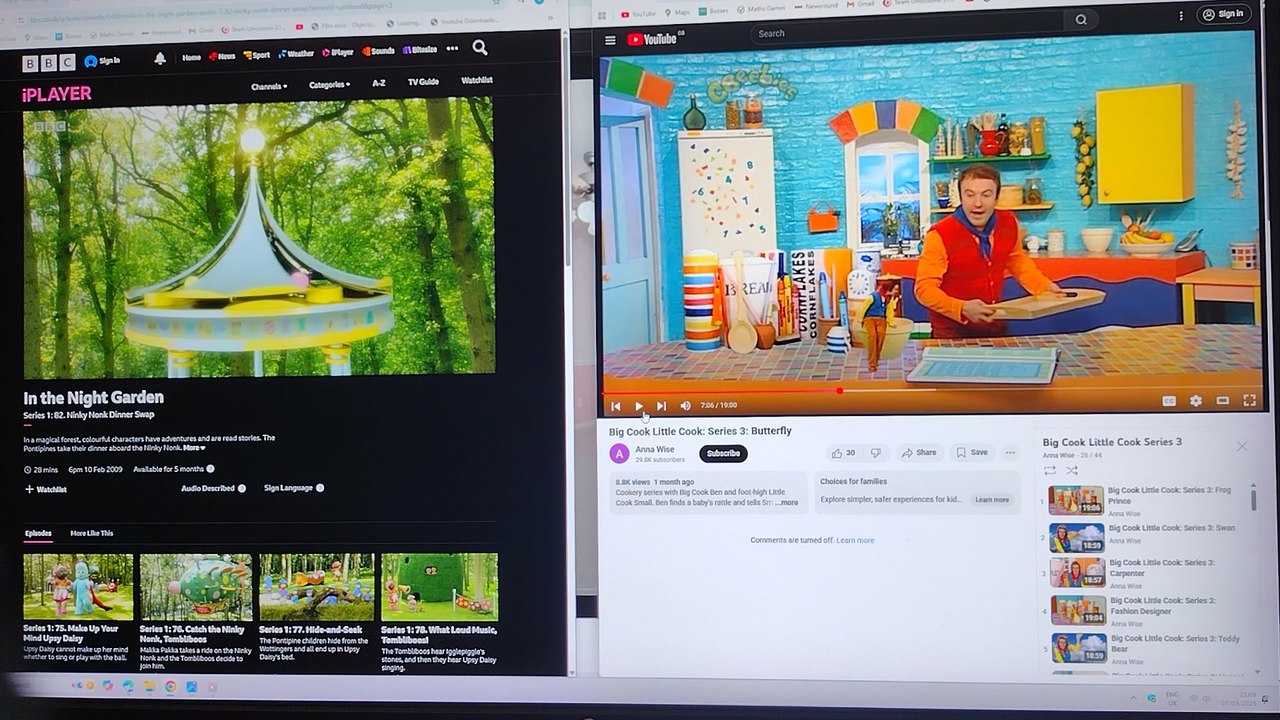Open Watchlist in iPlayer navigation
This screenshot has height=720, width=1280.
[477, 80]
